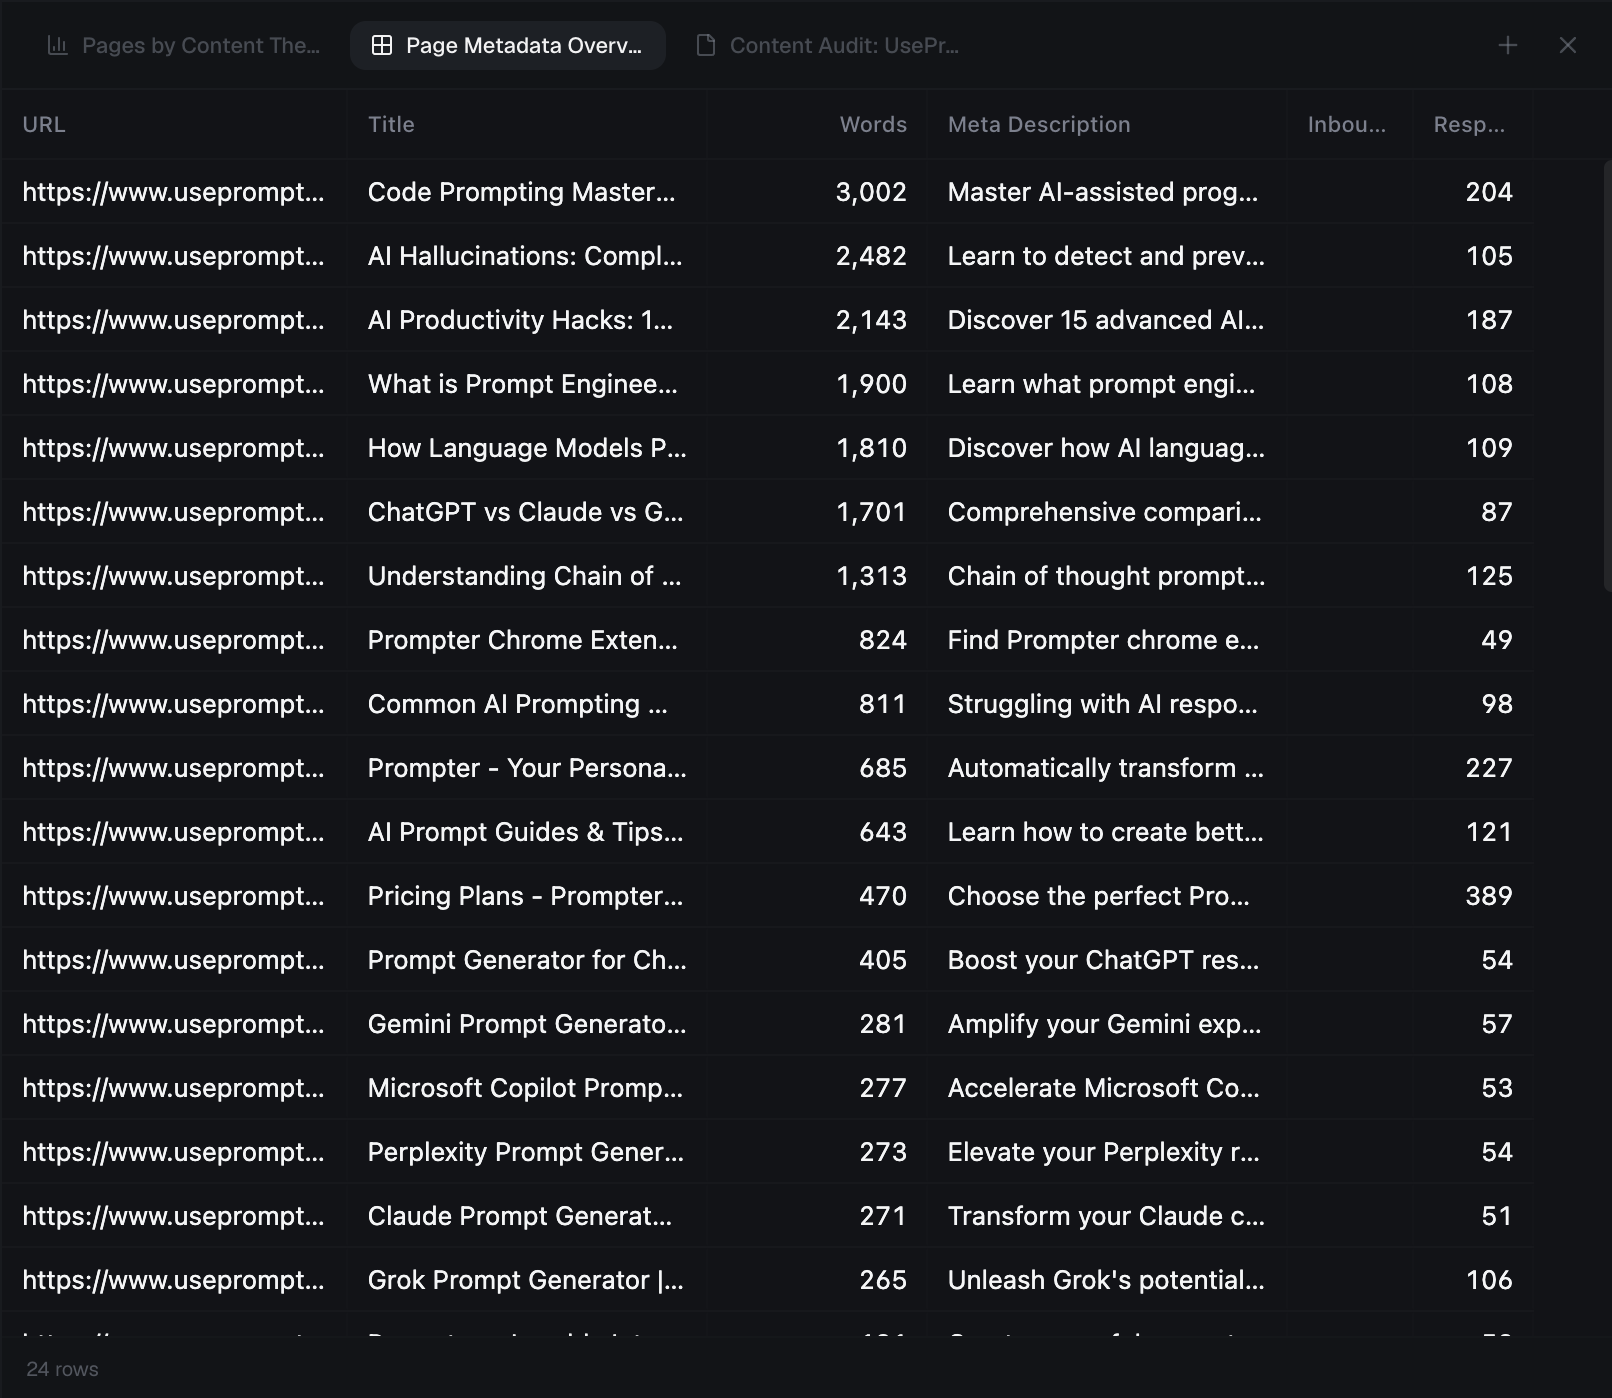Screen dimensions: 1612x1398
Task: Click Discover 15 advanced AI description
Action: [x=1106, y=320]
